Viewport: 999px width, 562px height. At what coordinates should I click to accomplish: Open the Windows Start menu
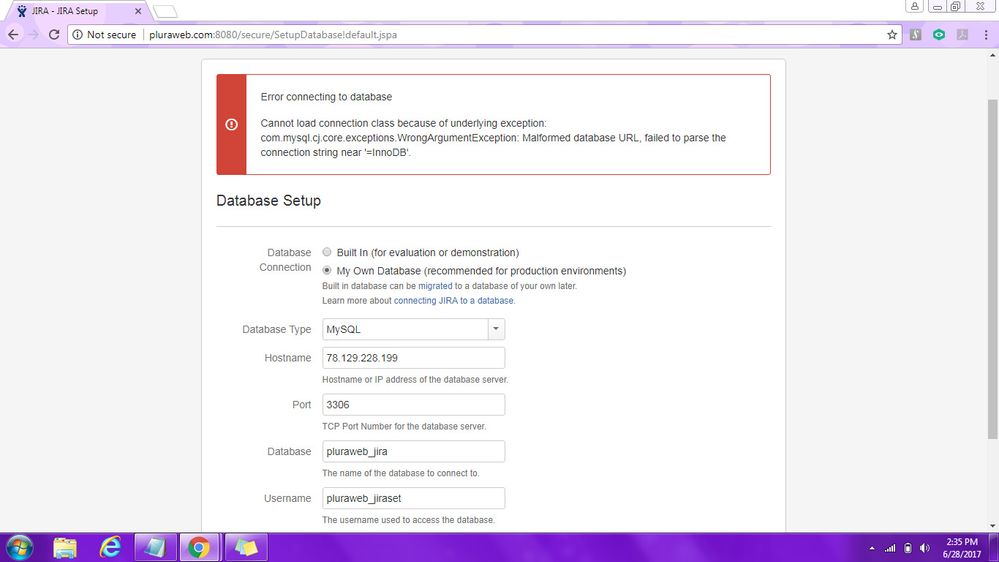19,547
